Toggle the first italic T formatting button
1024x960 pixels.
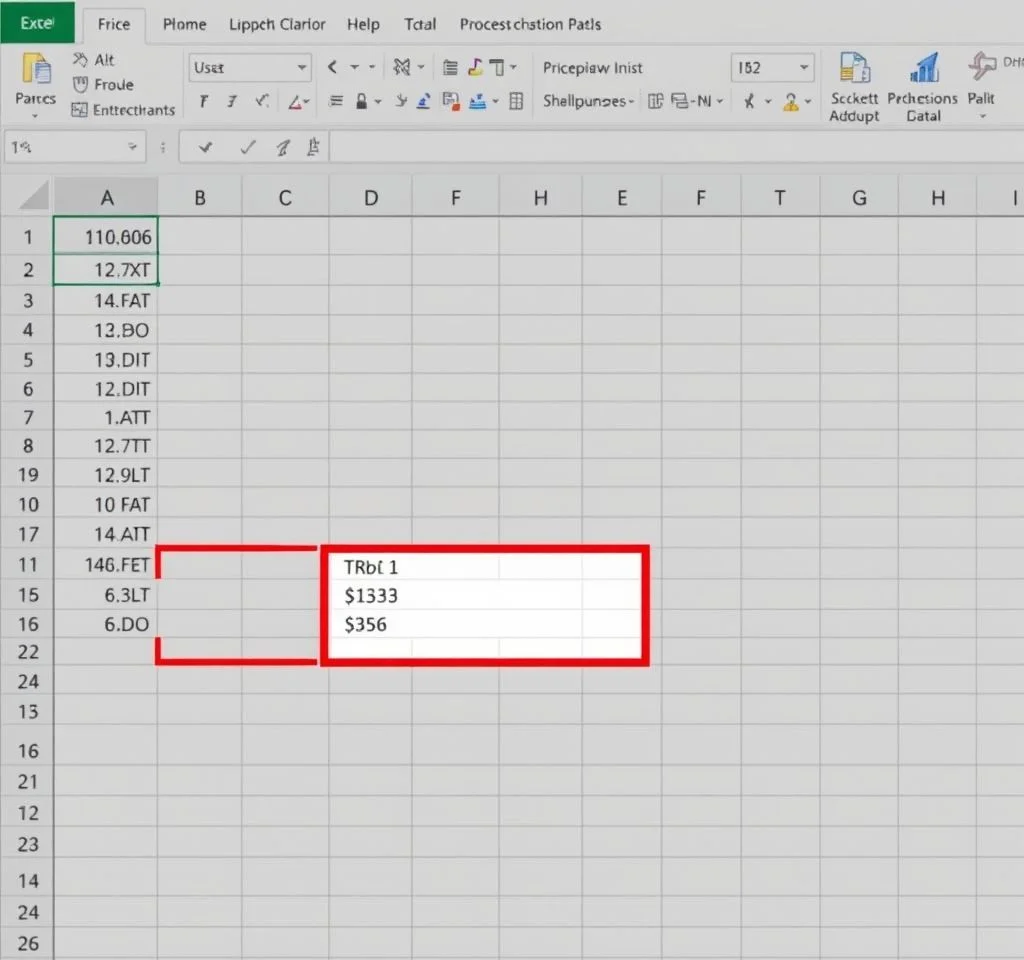(x=204, y=101)
